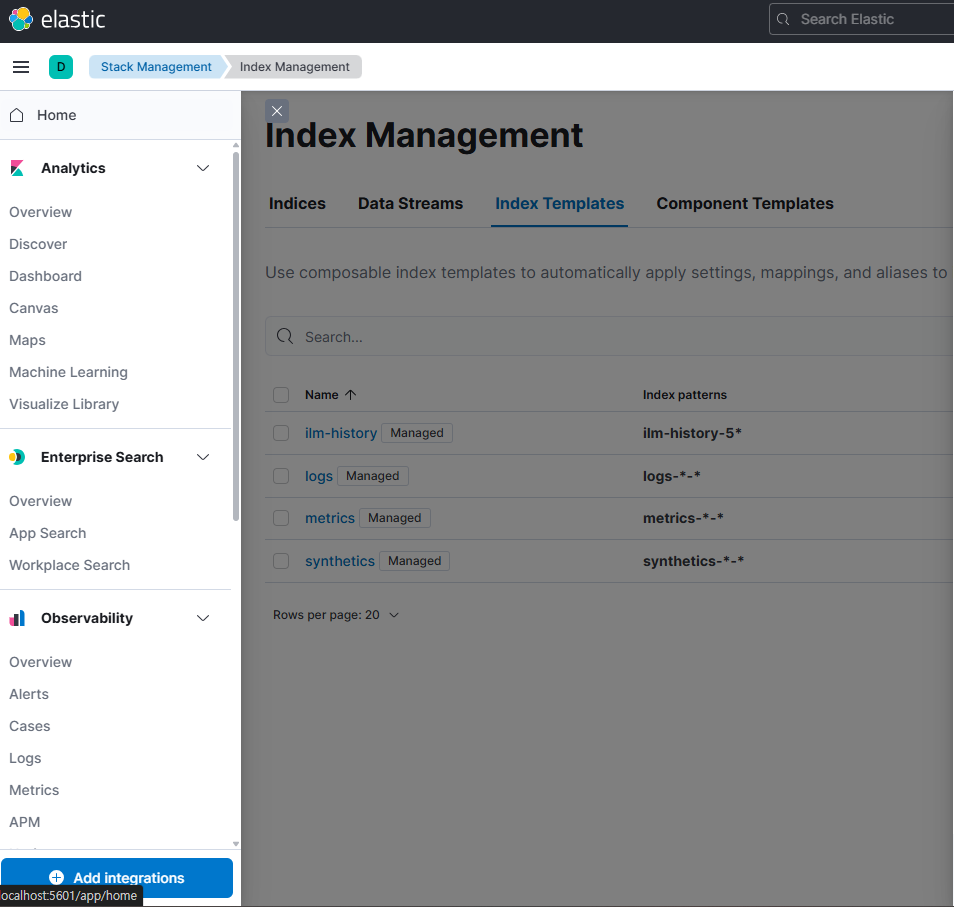Viewport: 954px width, 907px height.
Task: Open Rows per page dropdown
Action: [336, 615]
